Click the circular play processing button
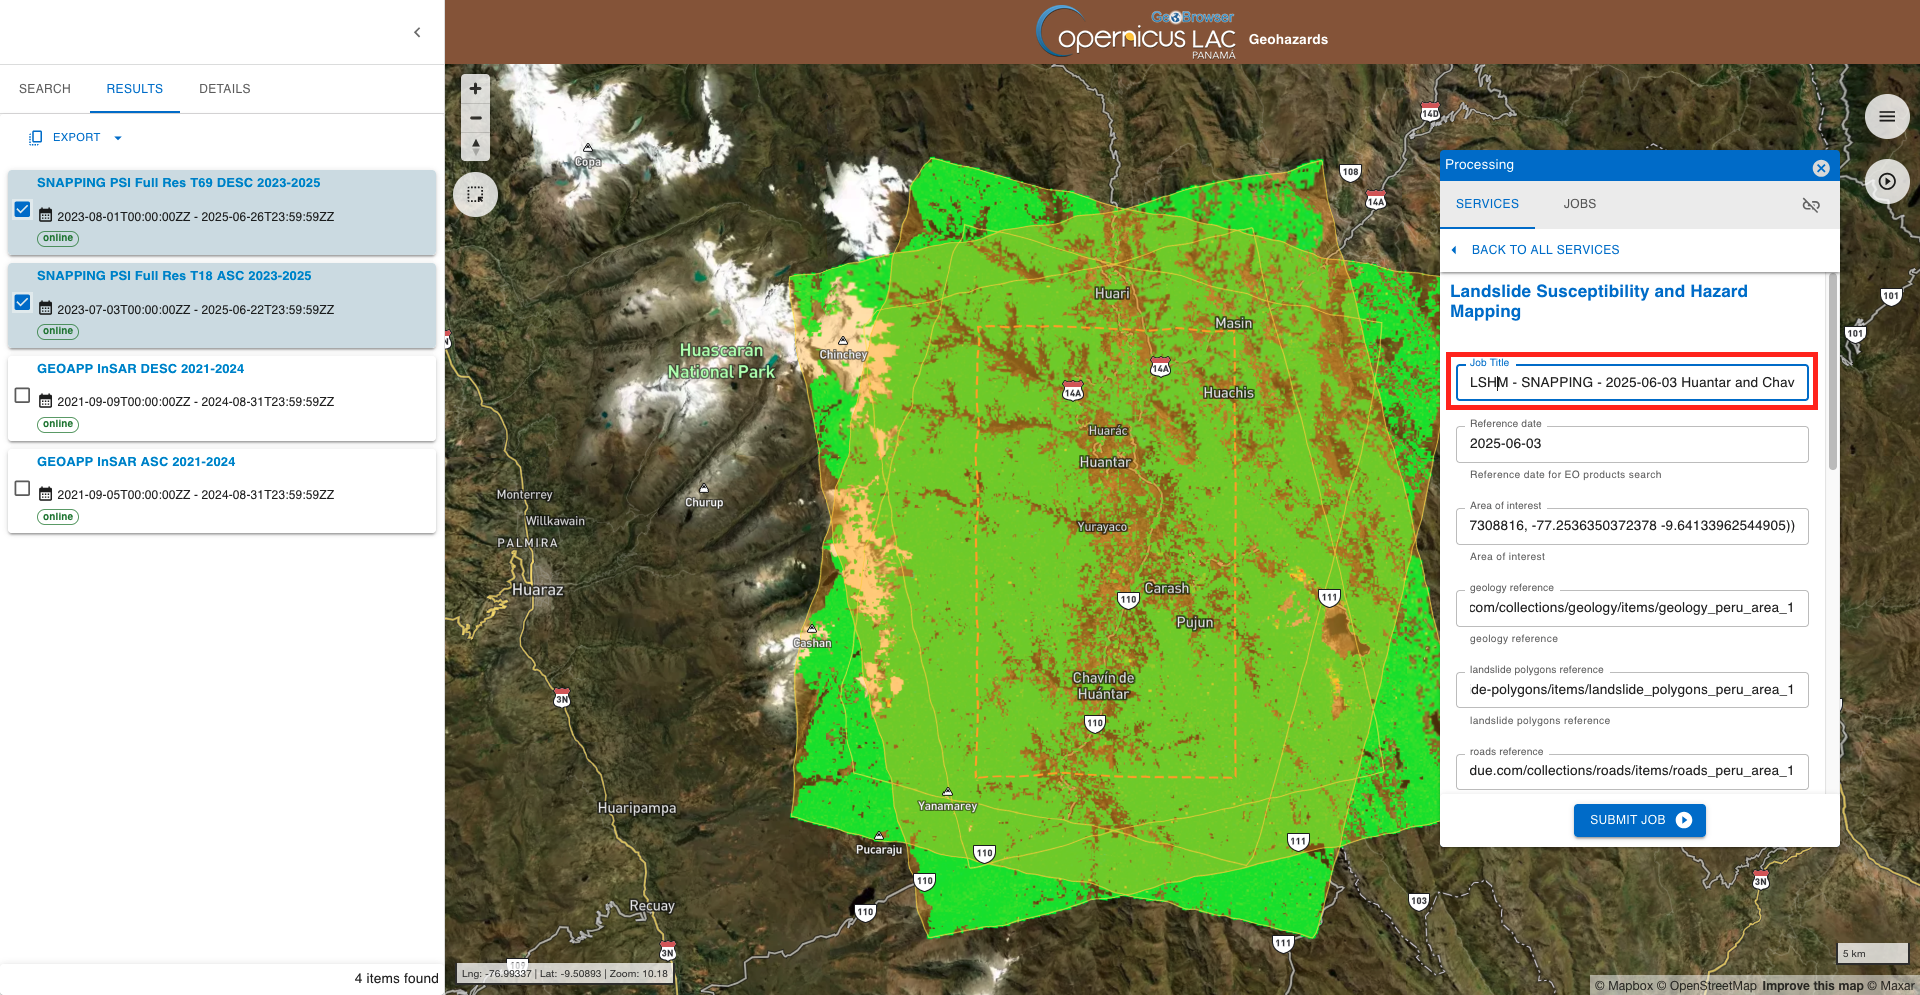Screen dimensions: 1920x995 (1886, 182)
